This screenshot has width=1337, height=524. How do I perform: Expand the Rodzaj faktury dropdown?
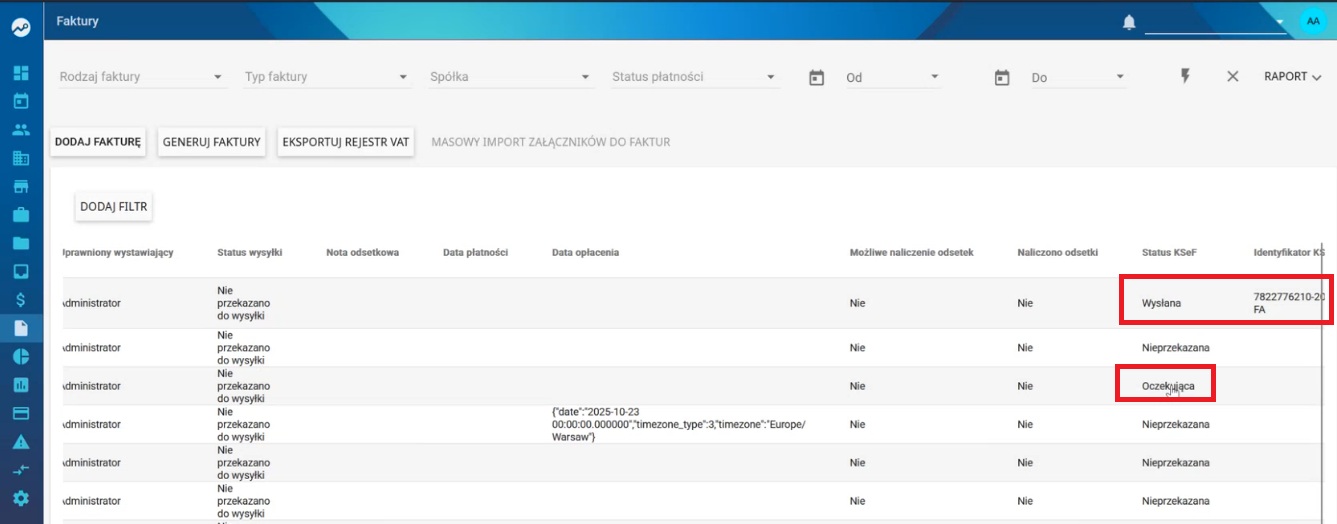pos(142,77)
